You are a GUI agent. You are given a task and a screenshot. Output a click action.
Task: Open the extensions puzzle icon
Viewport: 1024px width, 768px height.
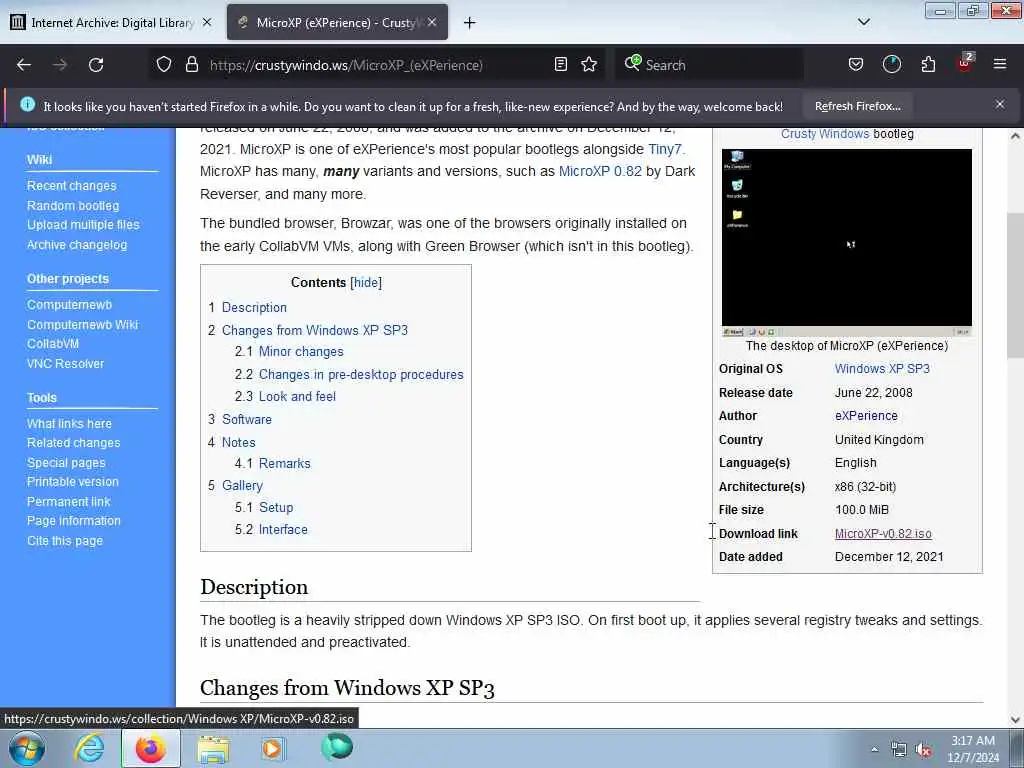click(928, 65)
